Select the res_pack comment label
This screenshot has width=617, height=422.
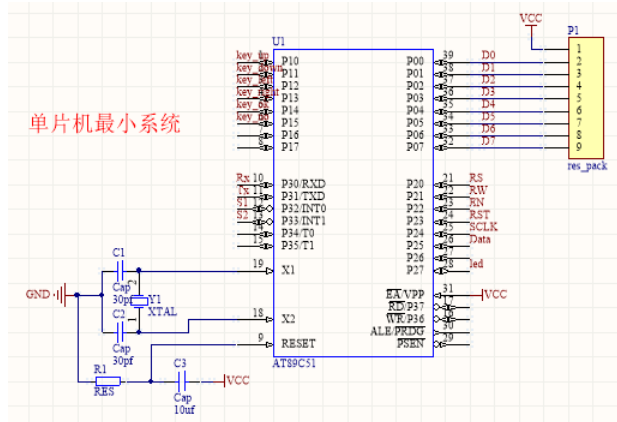point(587,166)
